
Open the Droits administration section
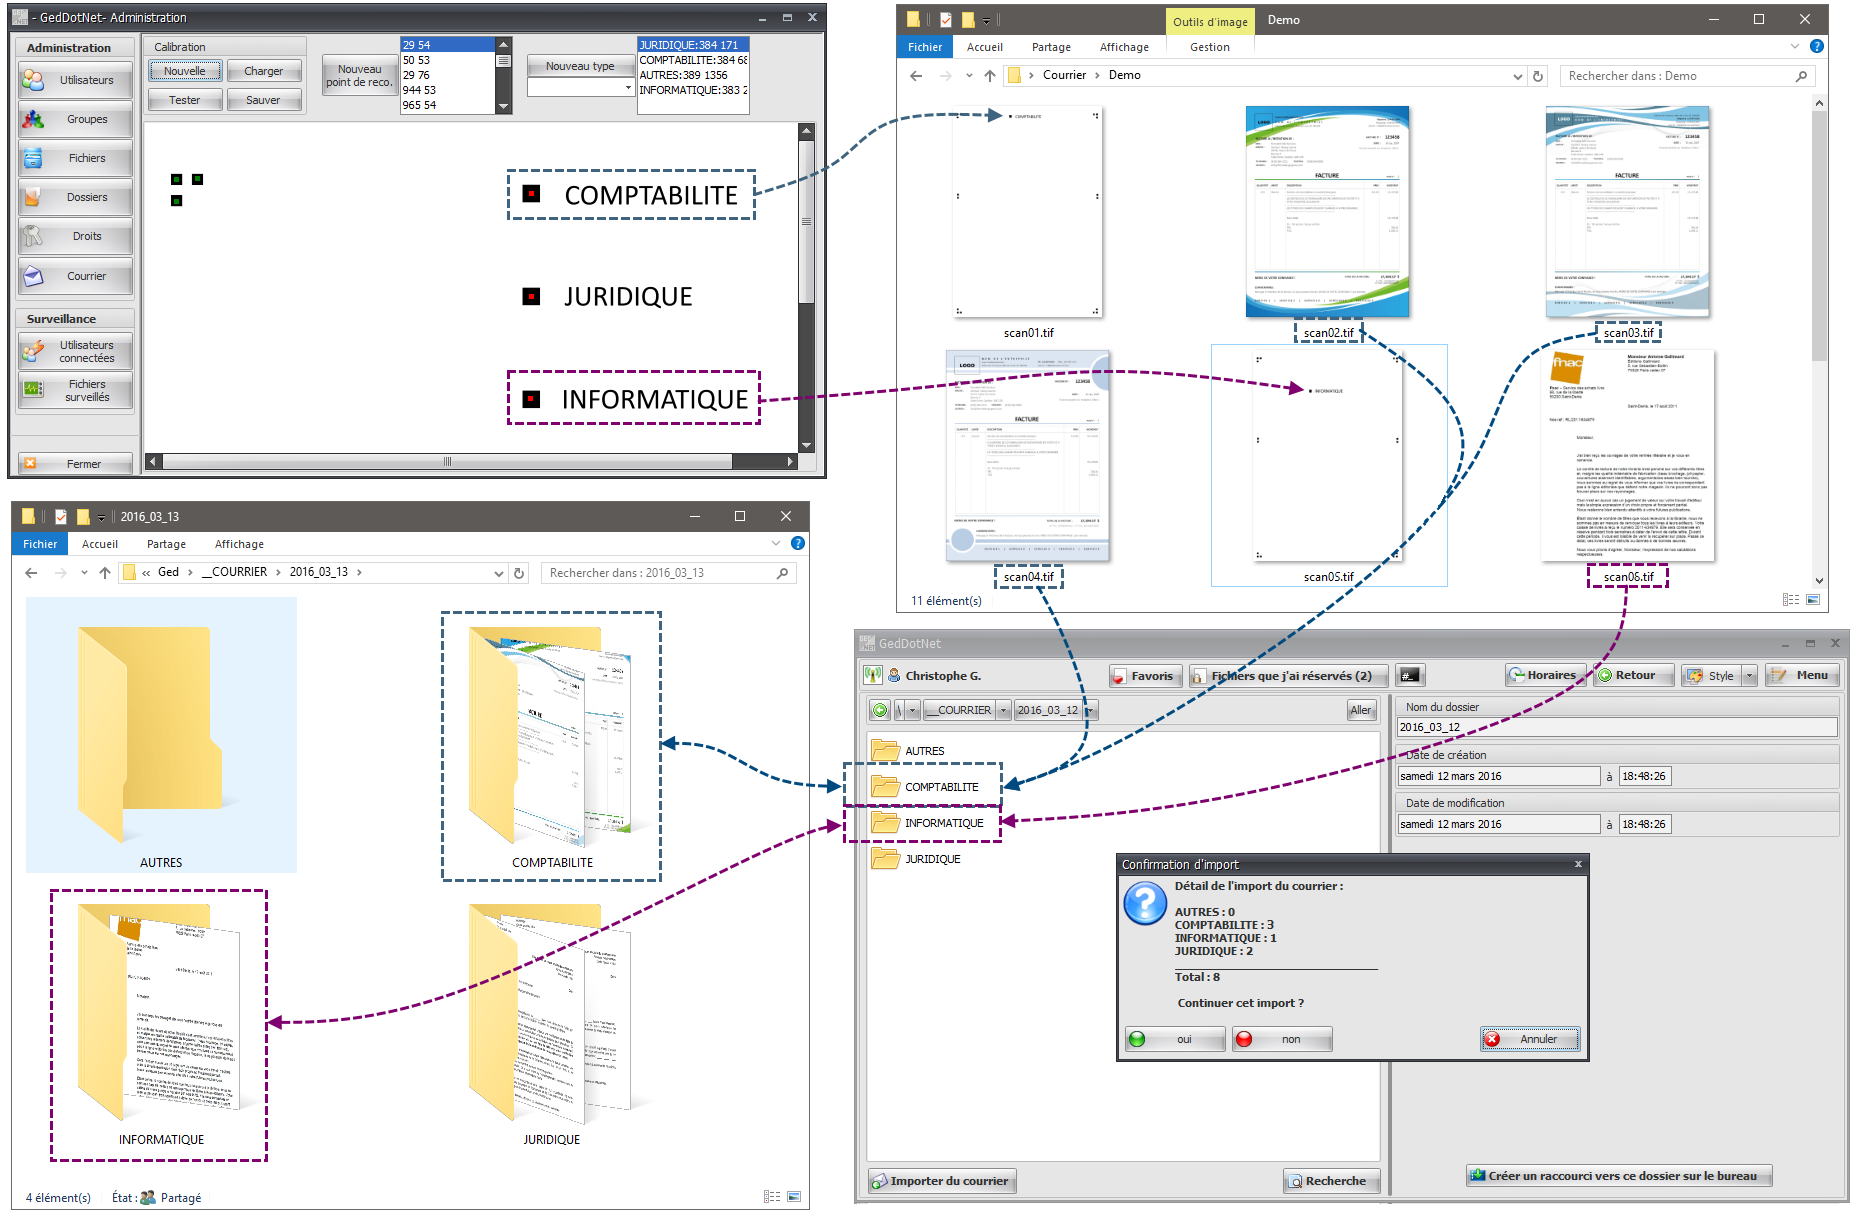coord(75,236)
